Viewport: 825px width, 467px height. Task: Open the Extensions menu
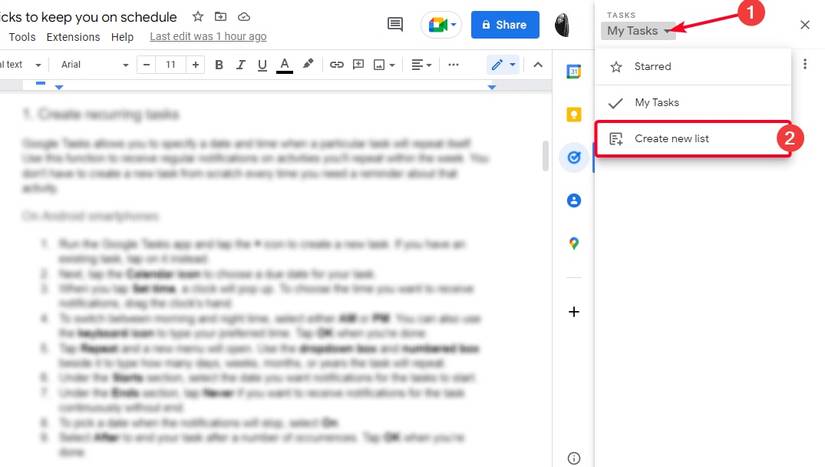tap(73, 37)
